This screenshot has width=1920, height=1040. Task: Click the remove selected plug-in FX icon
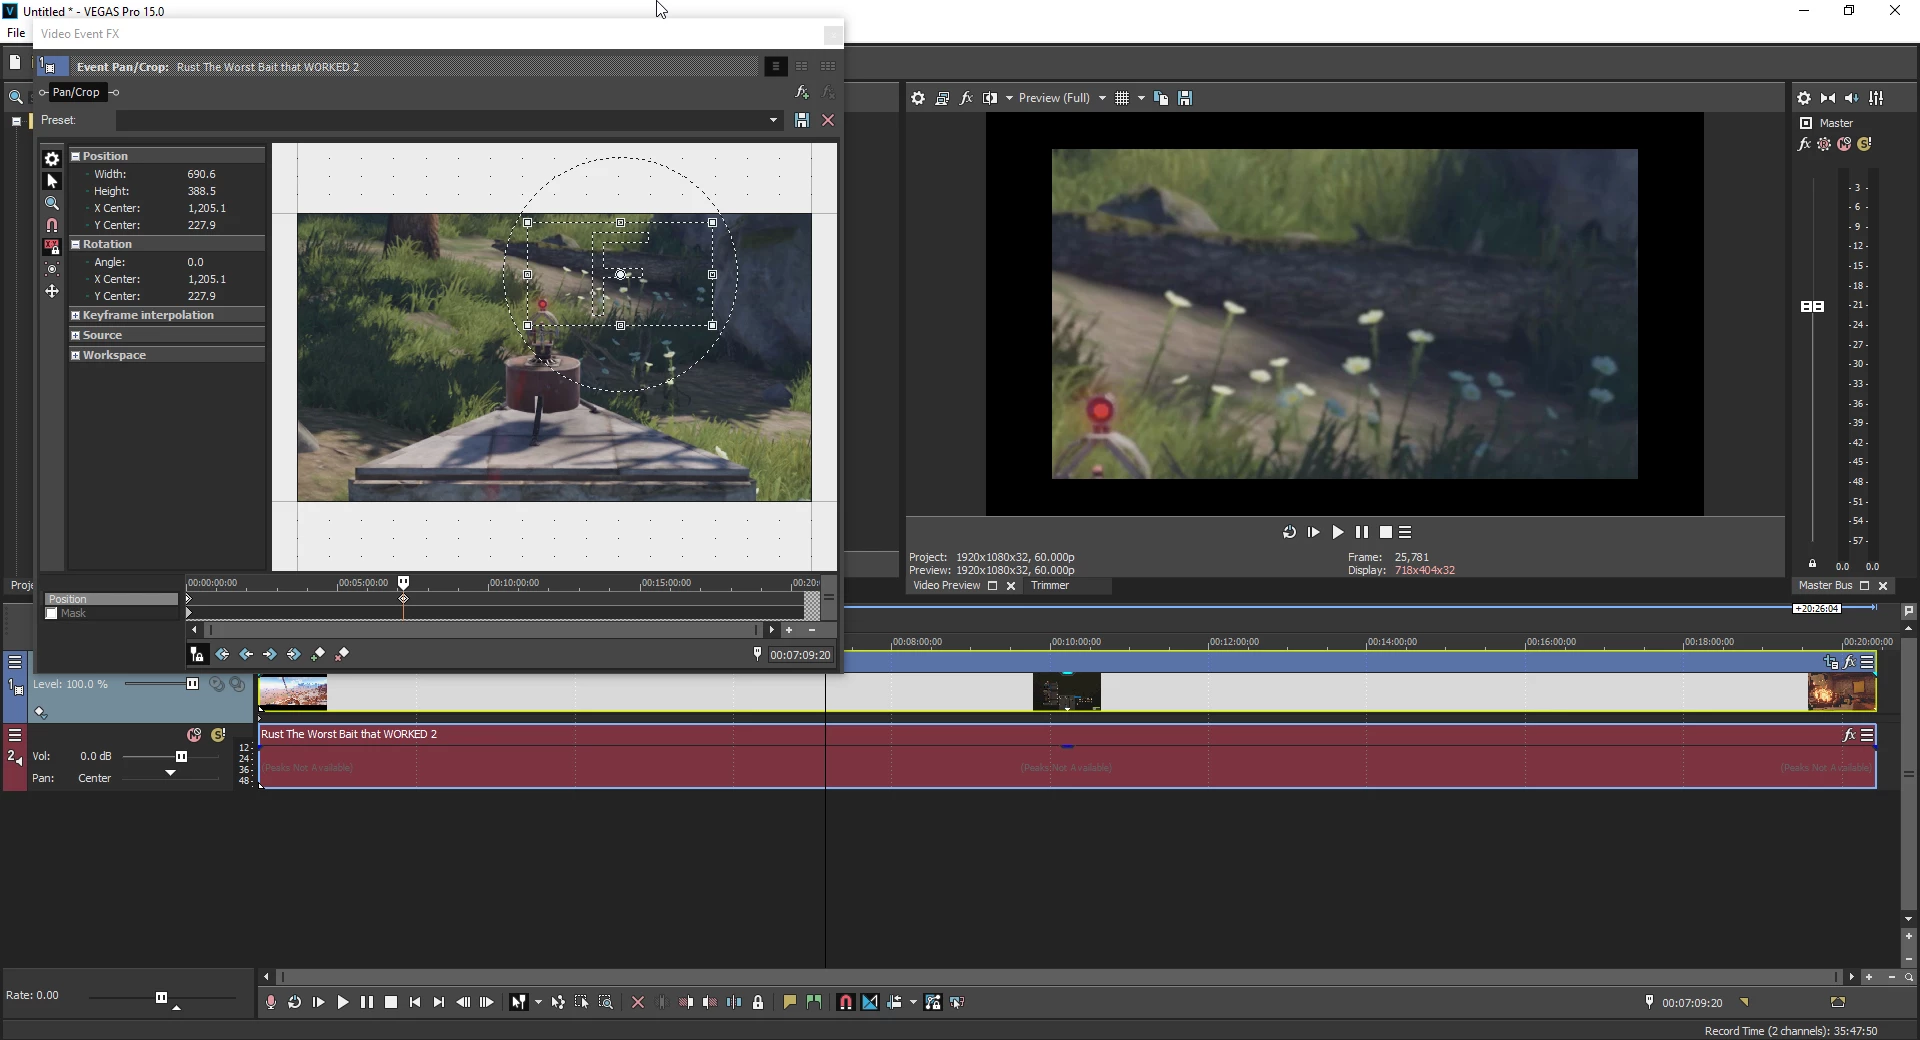tap(828, 92)
